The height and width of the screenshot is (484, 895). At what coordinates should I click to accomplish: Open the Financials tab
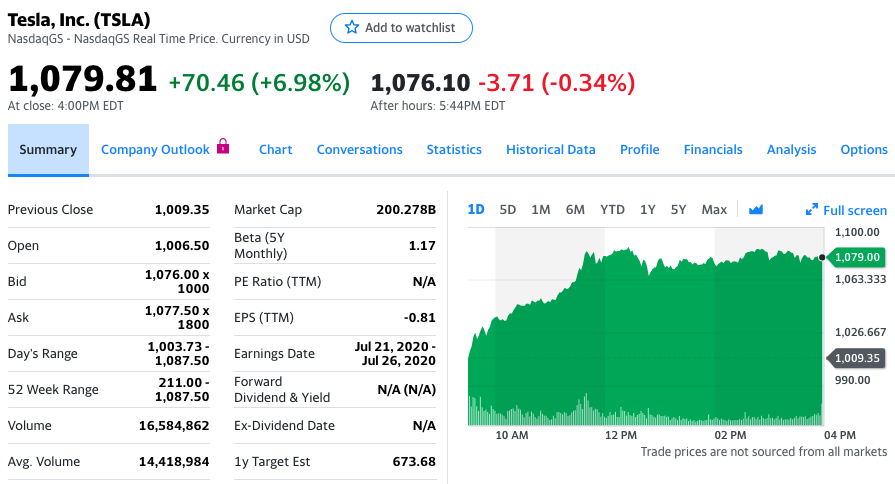coord(713,150)
